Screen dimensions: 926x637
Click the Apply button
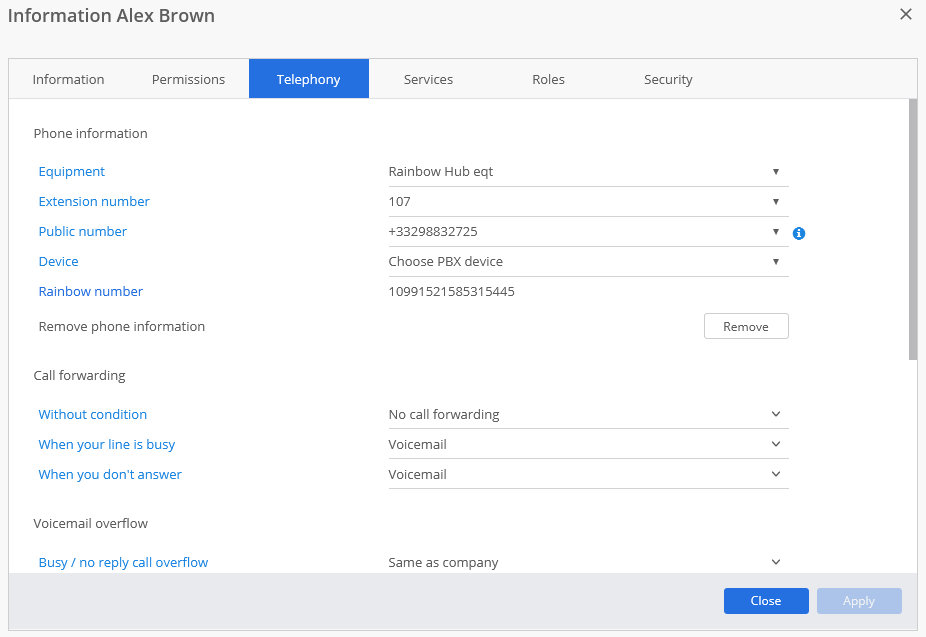859,601
